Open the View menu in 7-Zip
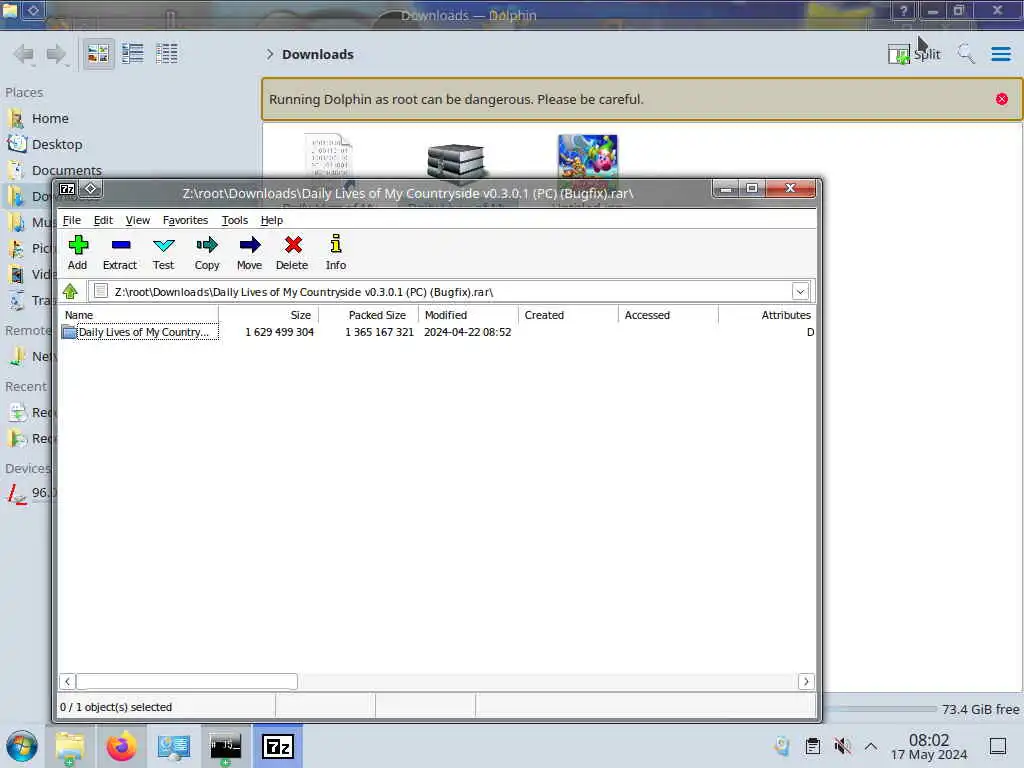The image size is (1024, 768). (x=138, y=220)
